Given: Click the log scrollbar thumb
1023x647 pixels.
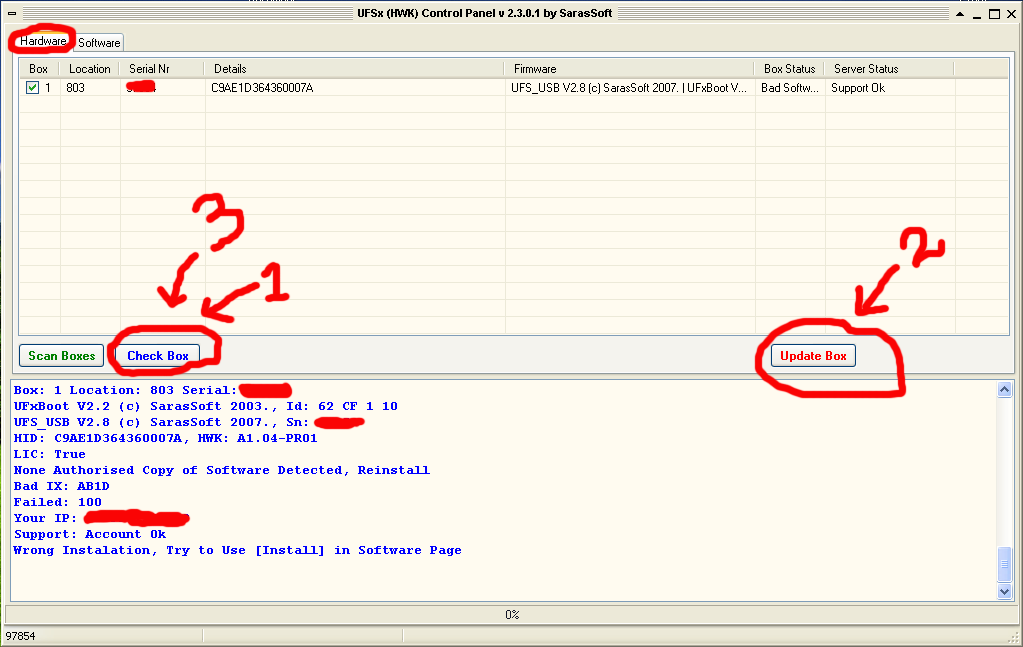Looking at the screenshot, I should 1004,565.
